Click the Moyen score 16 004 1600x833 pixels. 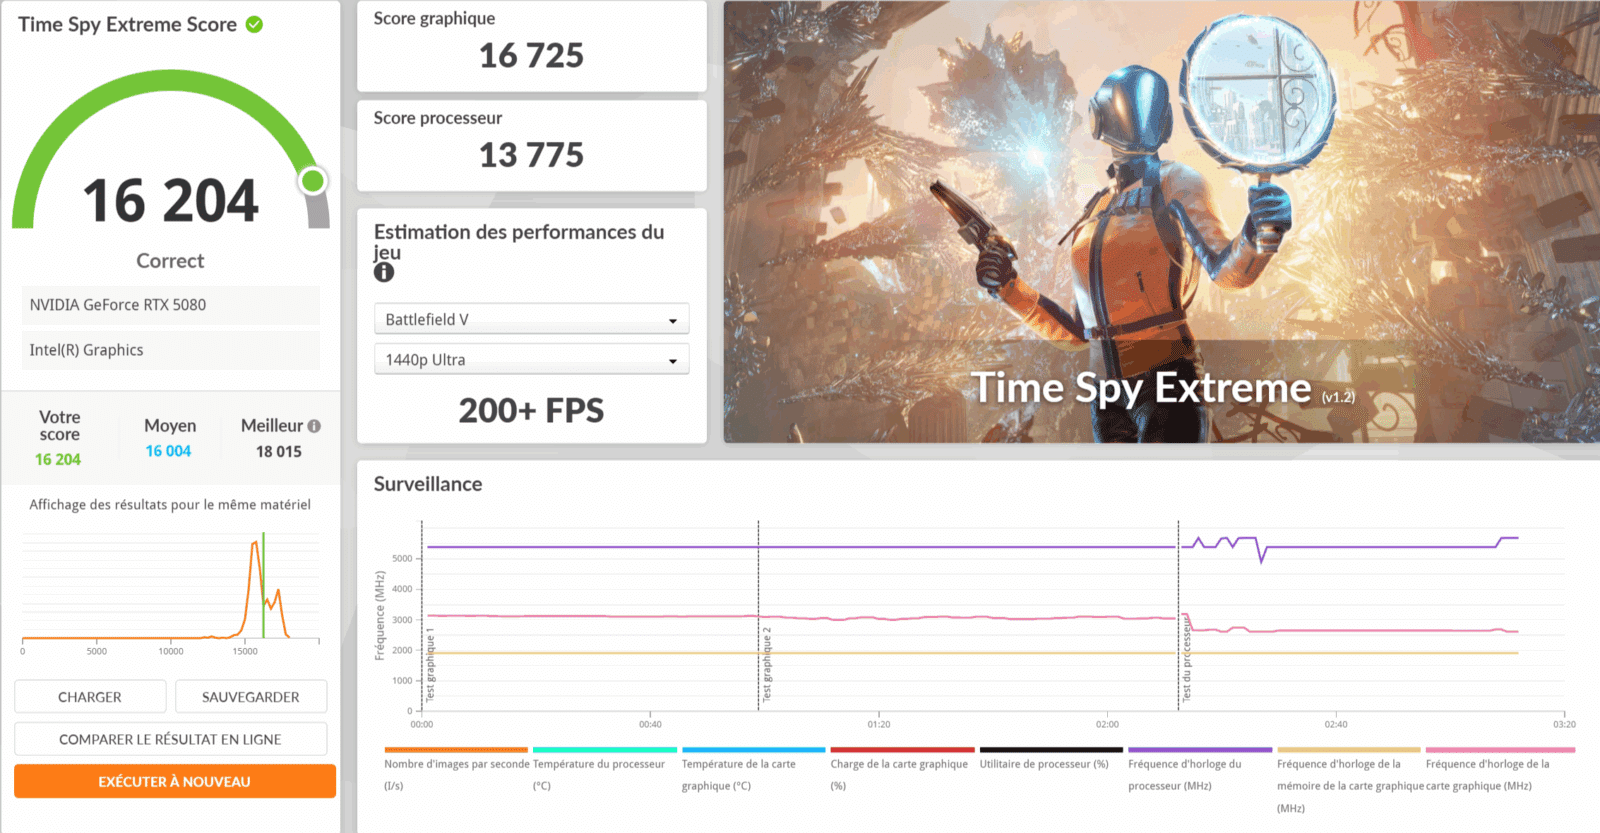(168, 451)
